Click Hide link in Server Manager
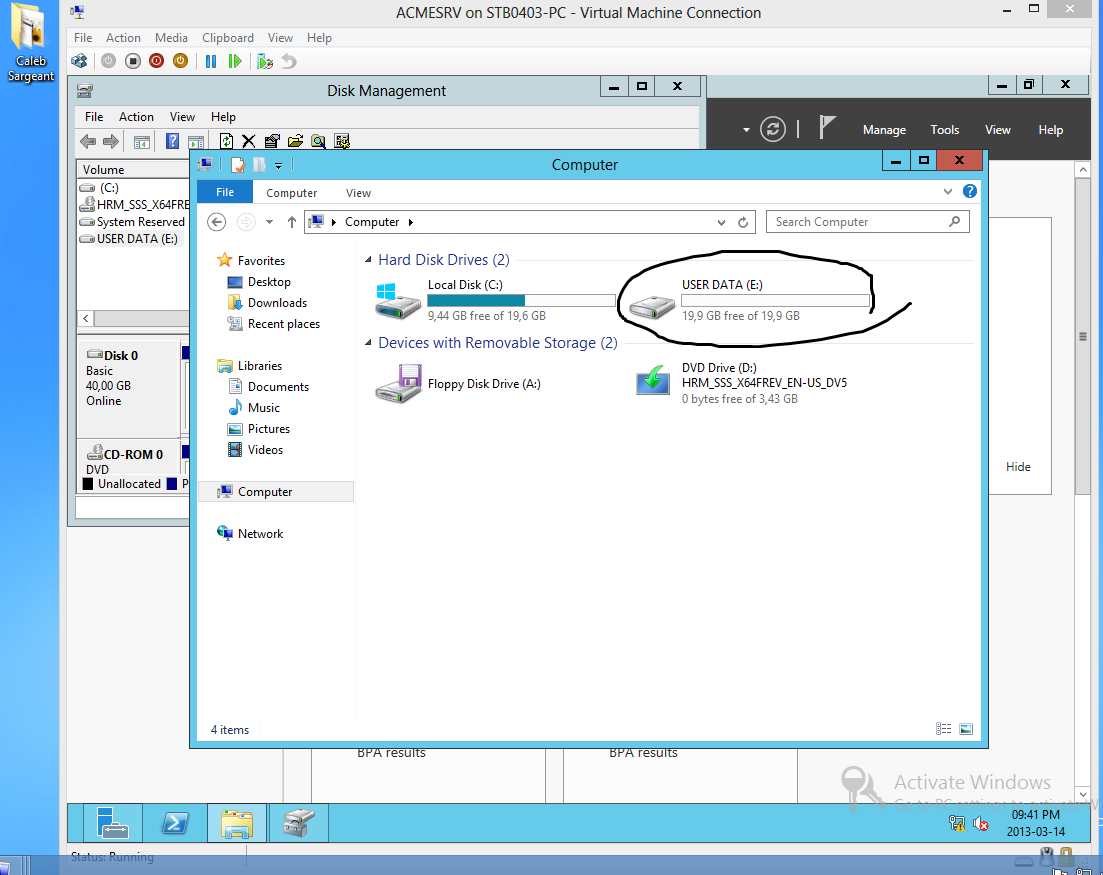Screen dimensions: 1103x875 click(1018, 467)
